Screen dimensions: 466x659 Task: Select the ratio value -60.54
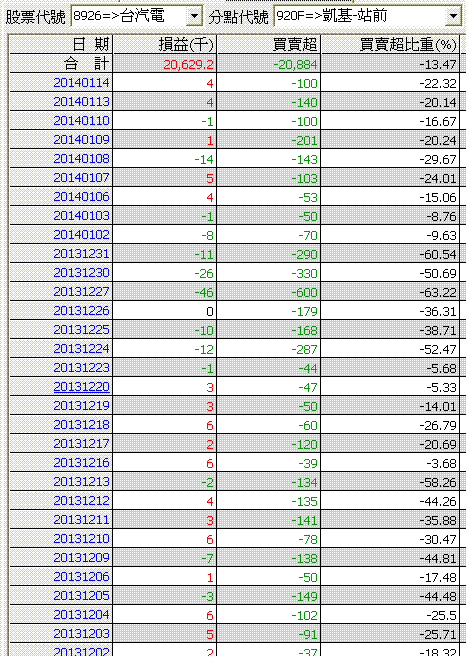coord(438,255)
